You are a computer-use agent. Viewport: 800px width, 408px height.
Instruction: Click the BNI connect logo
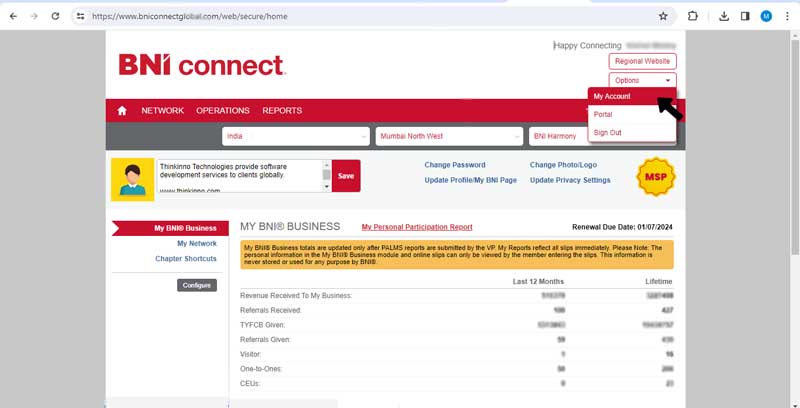pyautogui.click(x=202, y=65)
